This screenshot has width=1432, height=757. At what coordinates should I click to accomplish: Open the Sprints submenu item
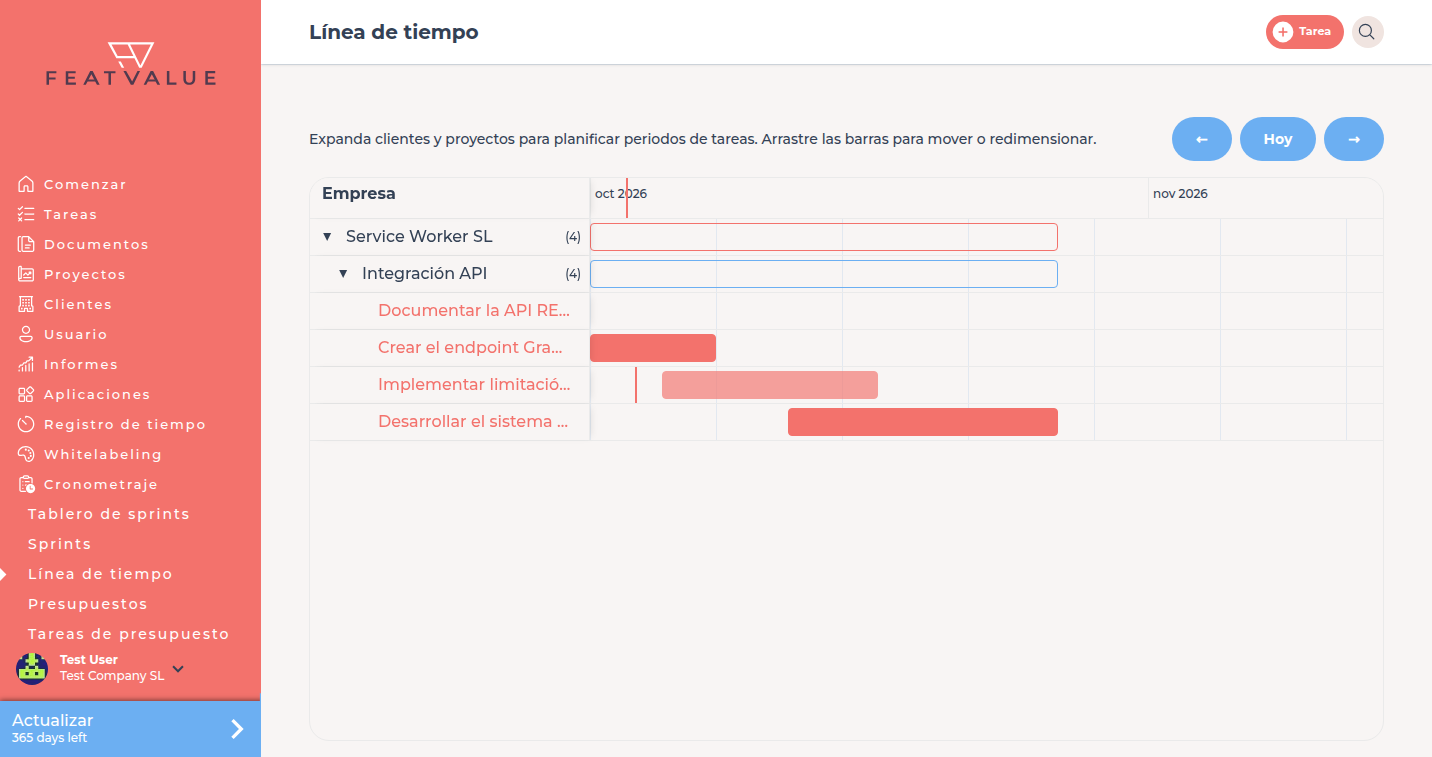point(60,544)
